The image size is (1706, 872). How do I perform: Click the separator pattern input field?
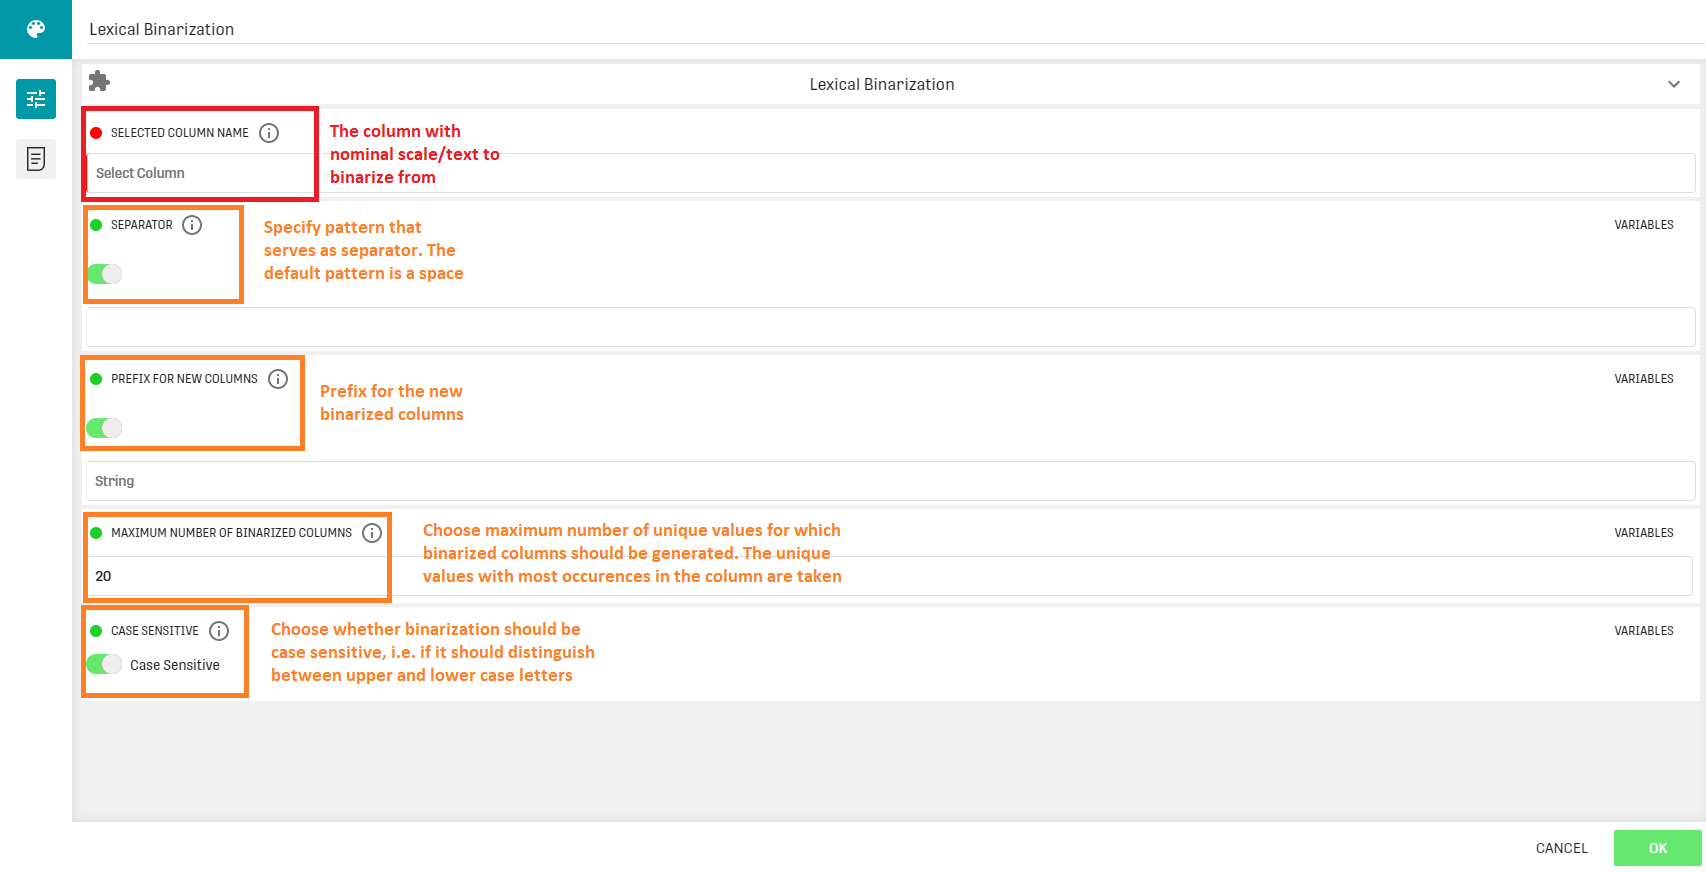pos(890,327)
